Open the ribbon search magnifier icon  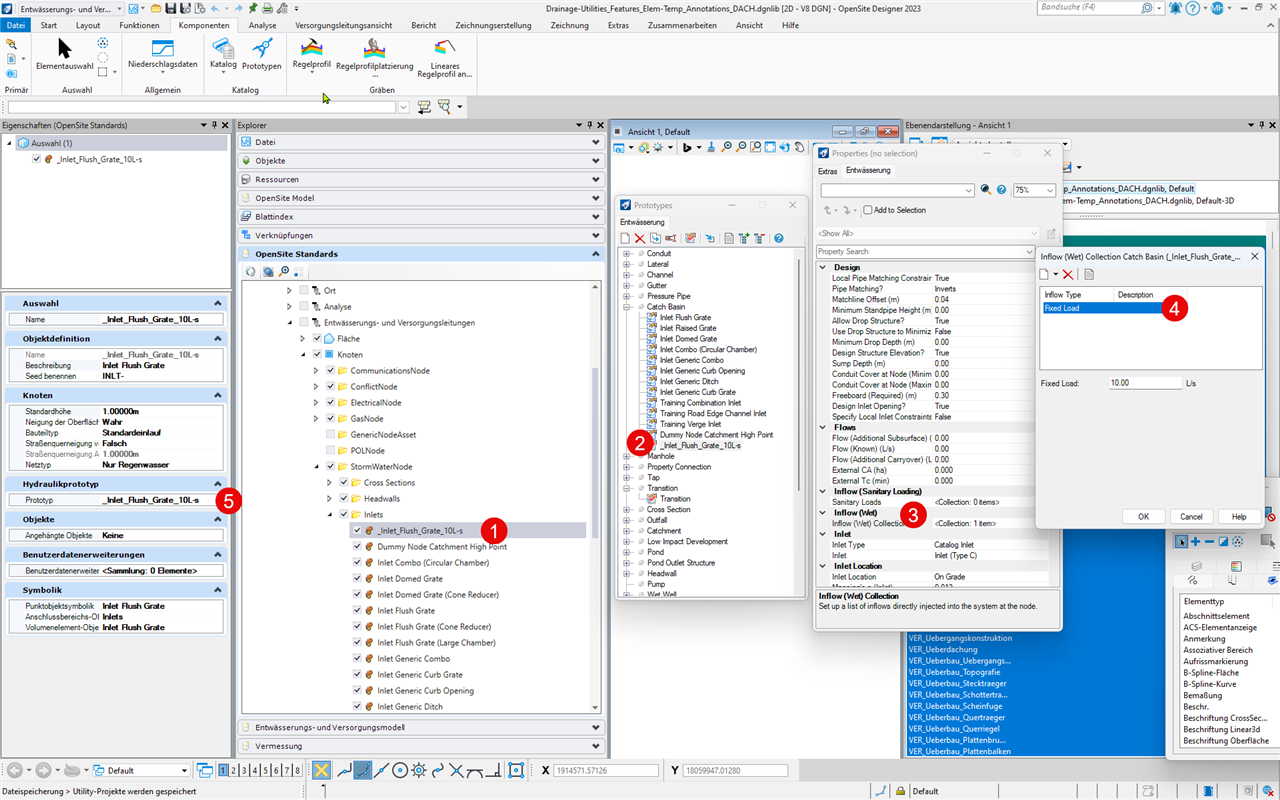1147,8
